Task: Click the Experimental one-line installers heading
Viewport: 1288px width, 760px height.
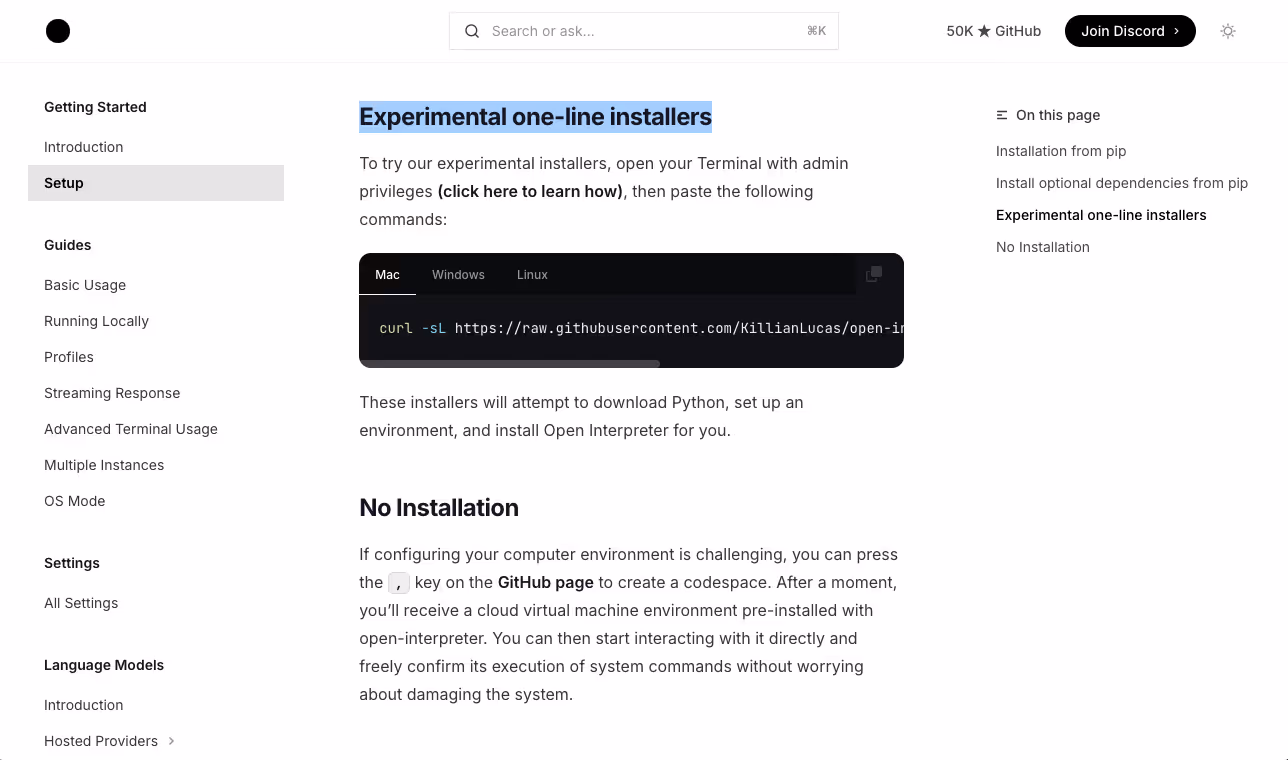Action: 535,117
